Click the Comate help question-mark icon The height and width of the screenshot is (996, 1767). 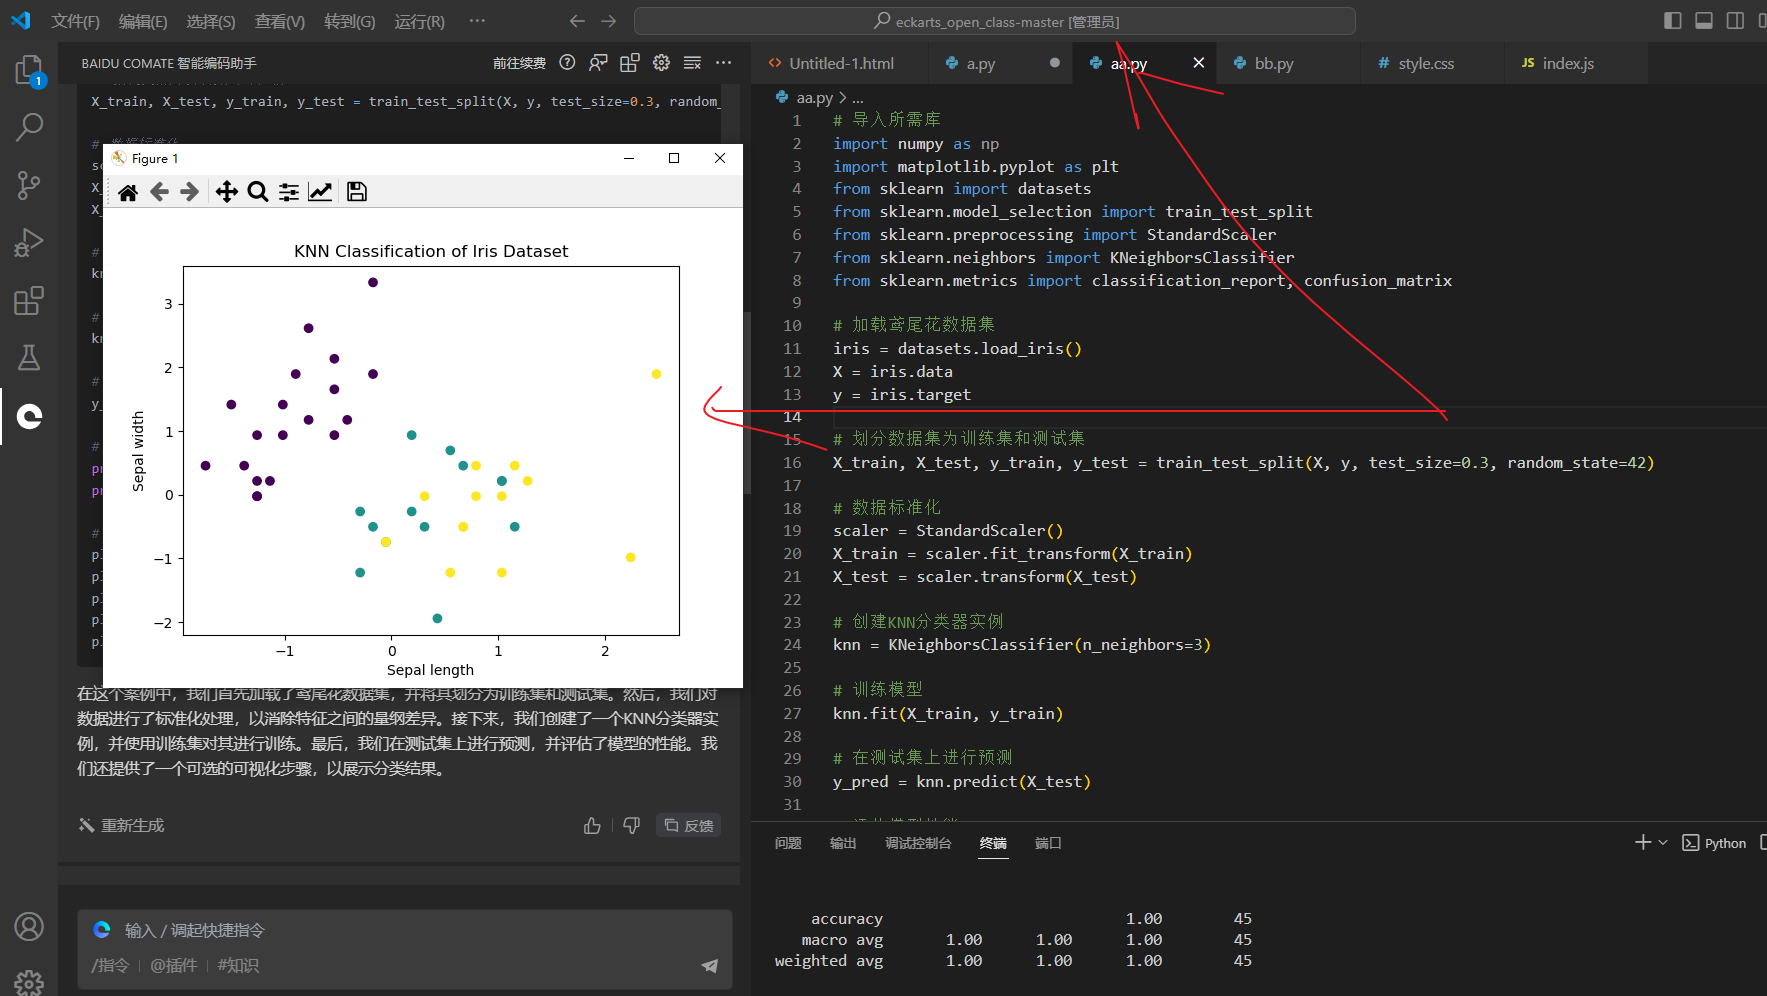(567, 63)
